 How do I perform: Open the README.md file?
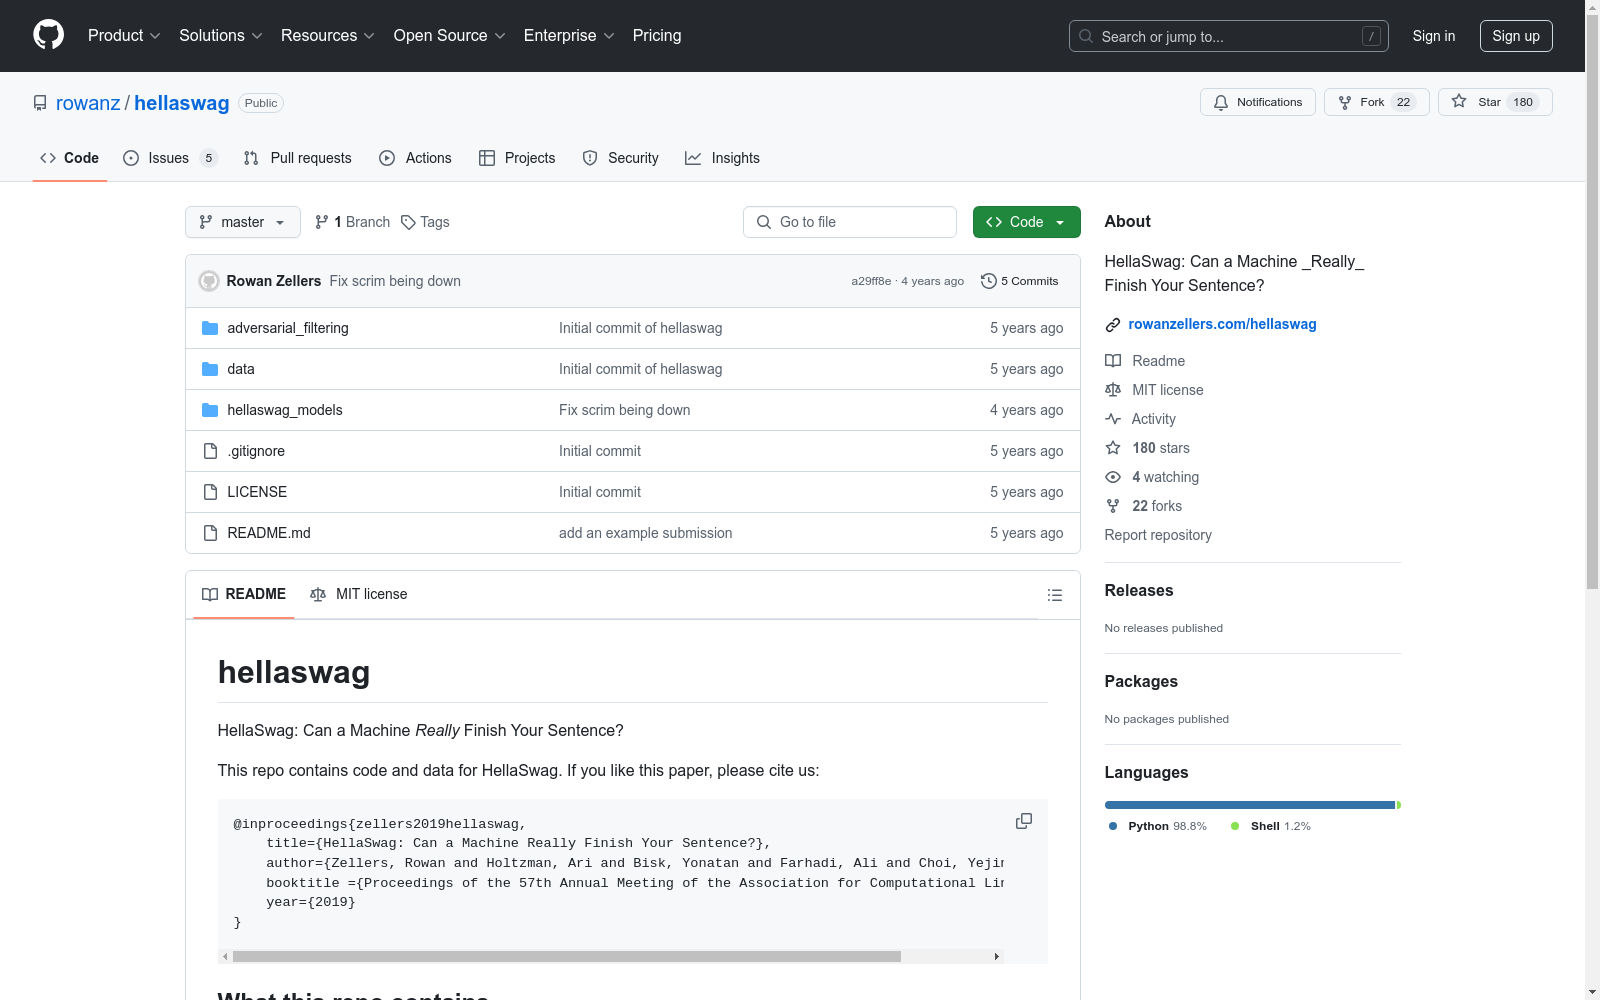pyautogui.click(x=269, y=533)
